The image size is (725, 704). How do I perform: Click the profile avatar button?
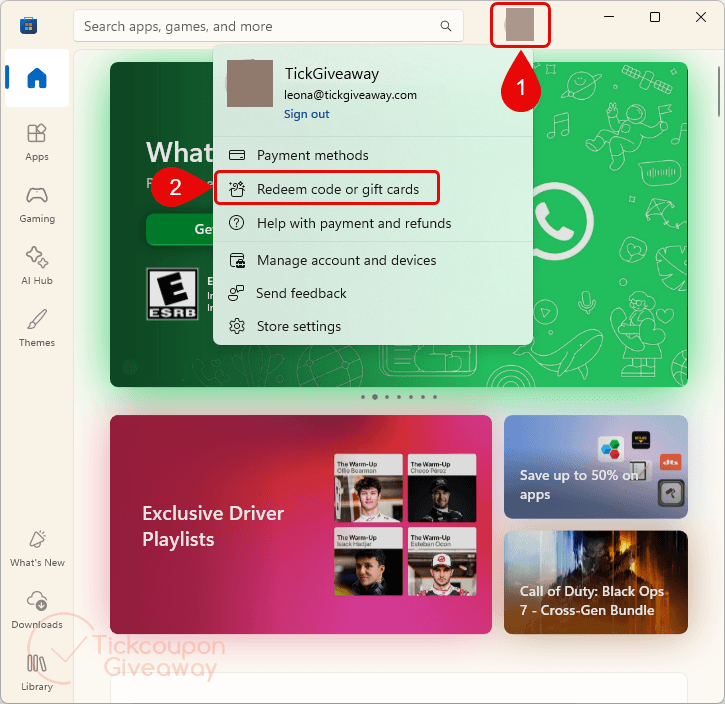click(x=520, y=24)
